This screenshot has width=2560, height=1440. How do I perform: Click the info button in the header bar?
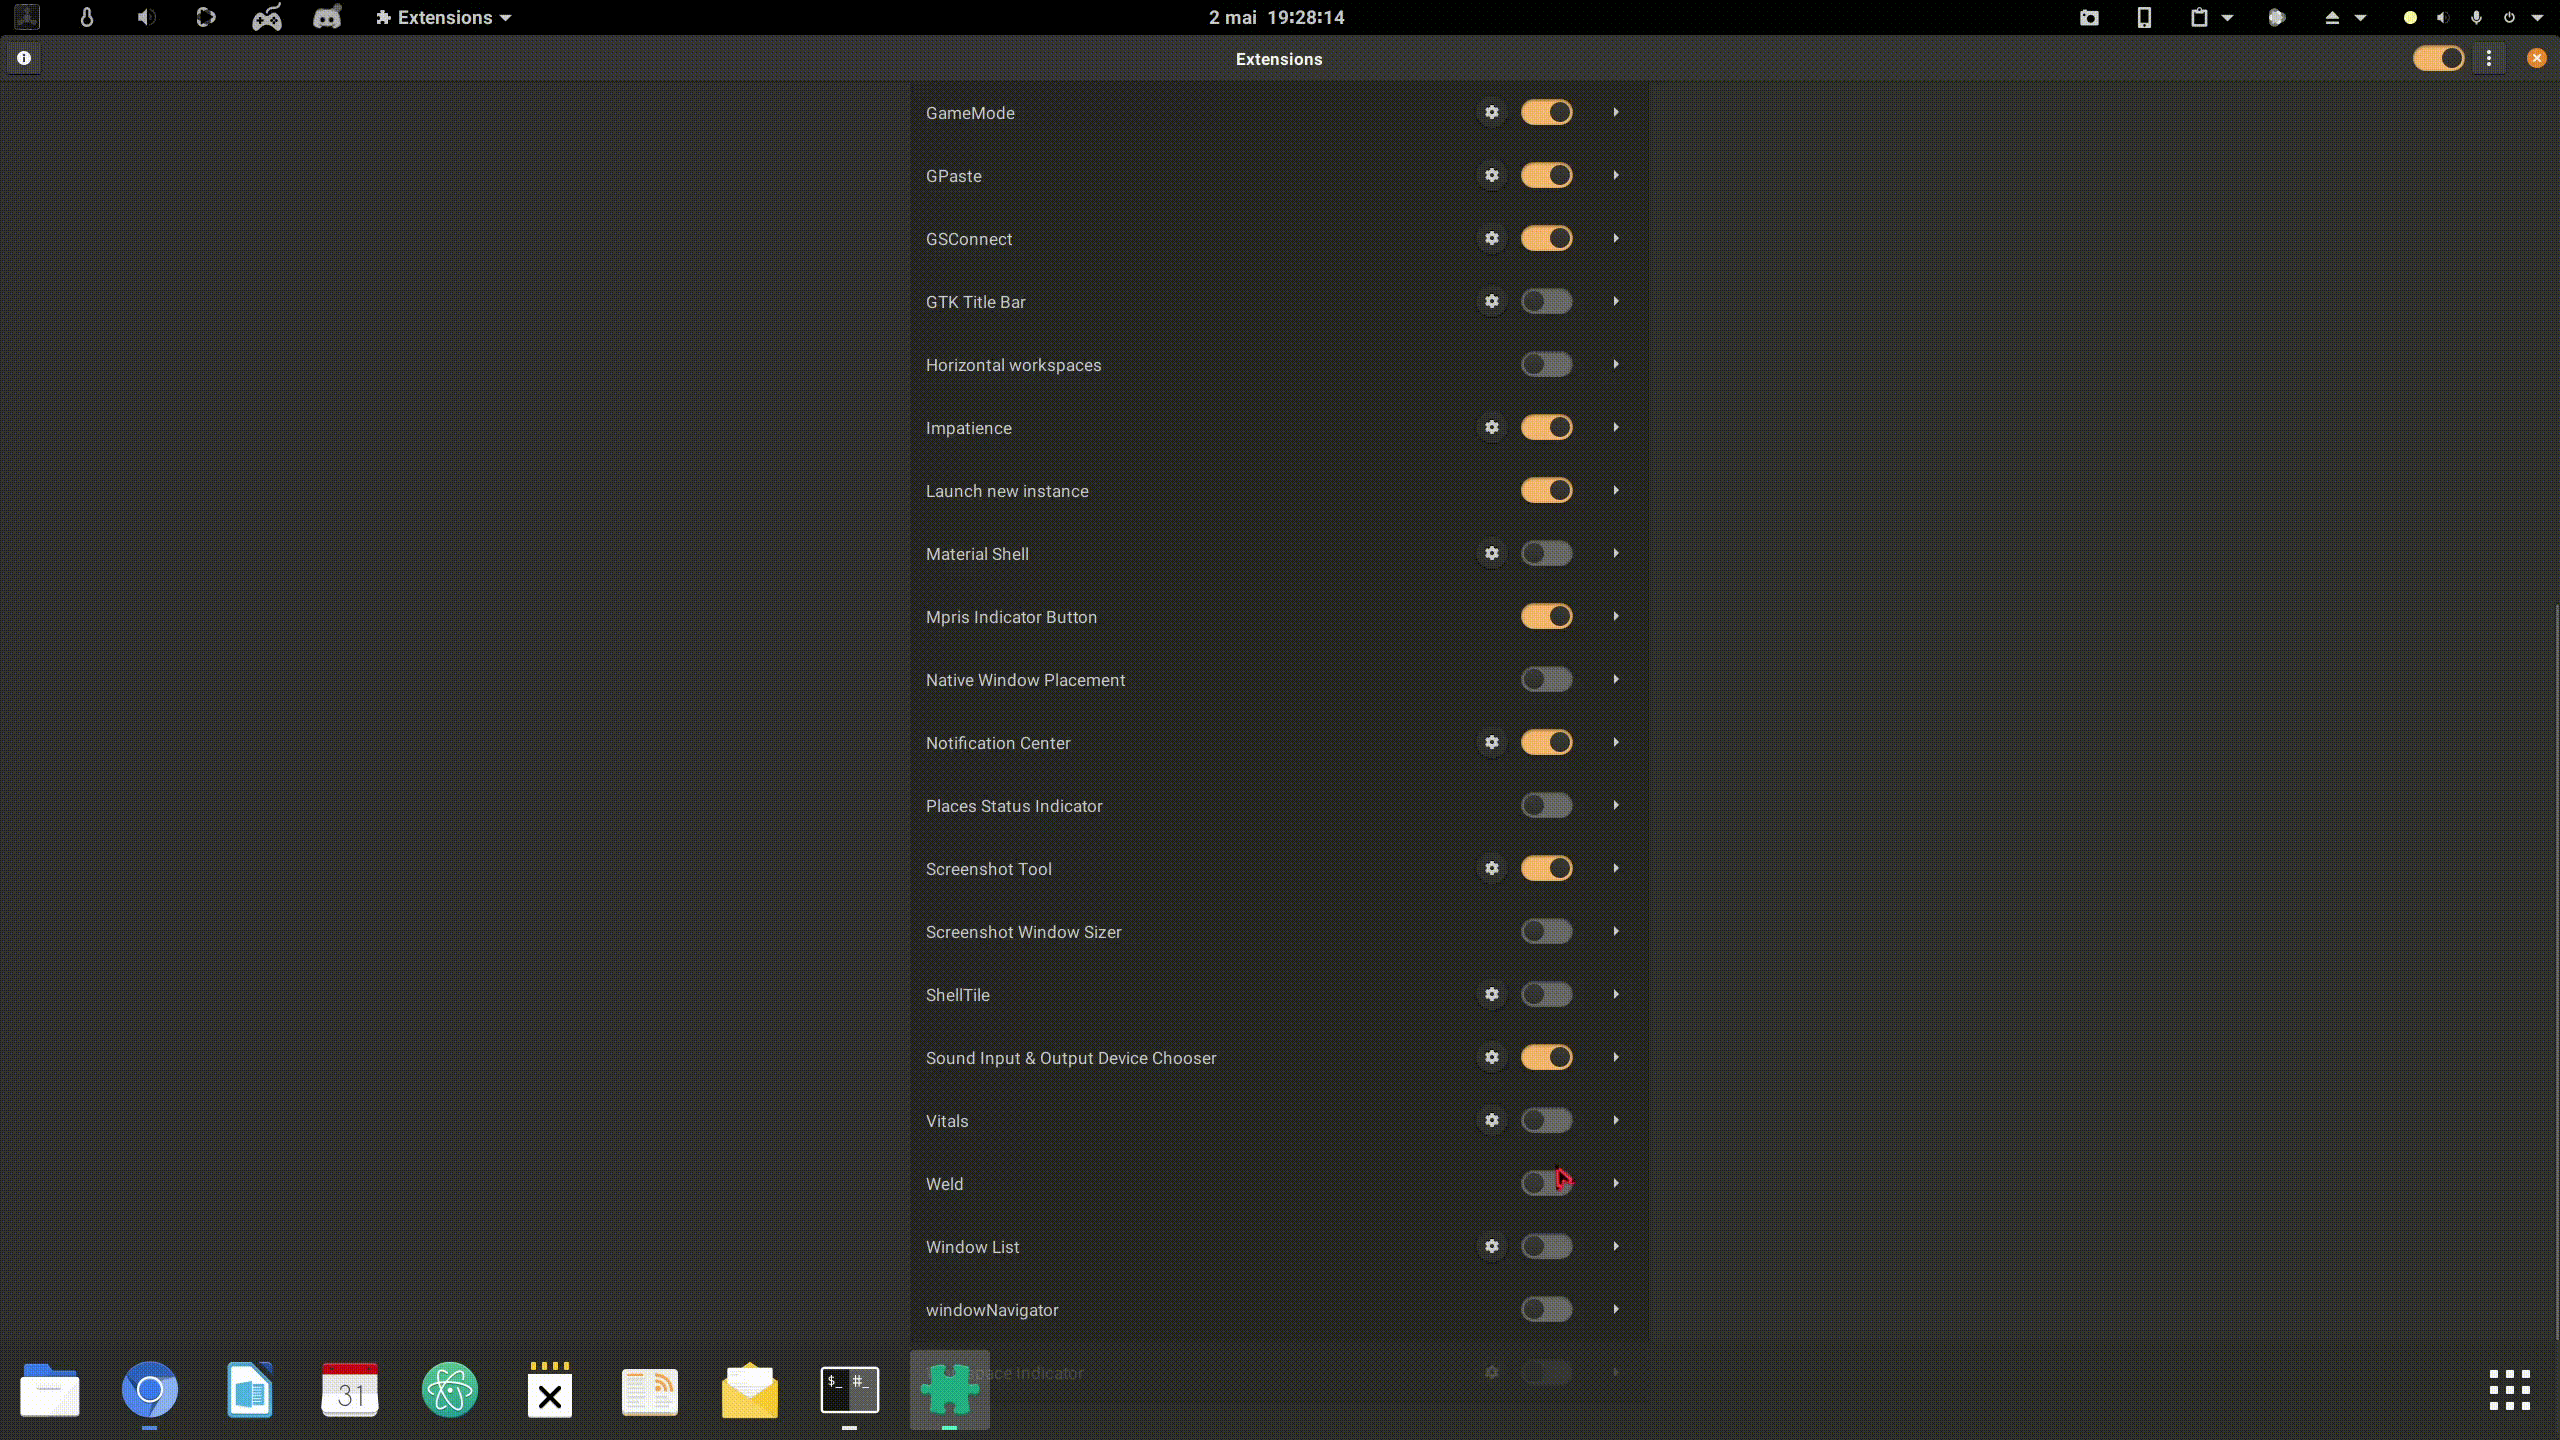point(23,57)
